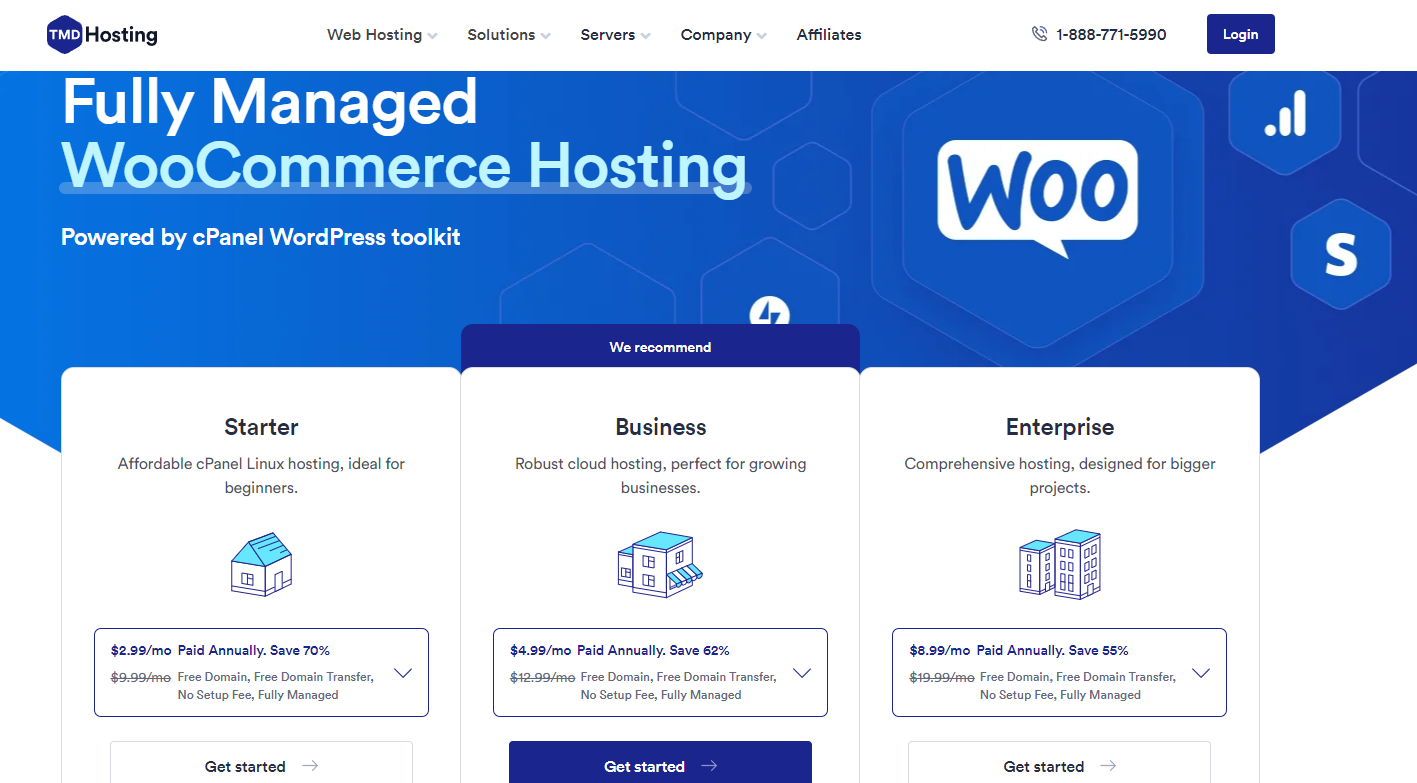Click the Starter plan heading
This screenshot has height=783, width=1417.
click(x=261, y=427)
